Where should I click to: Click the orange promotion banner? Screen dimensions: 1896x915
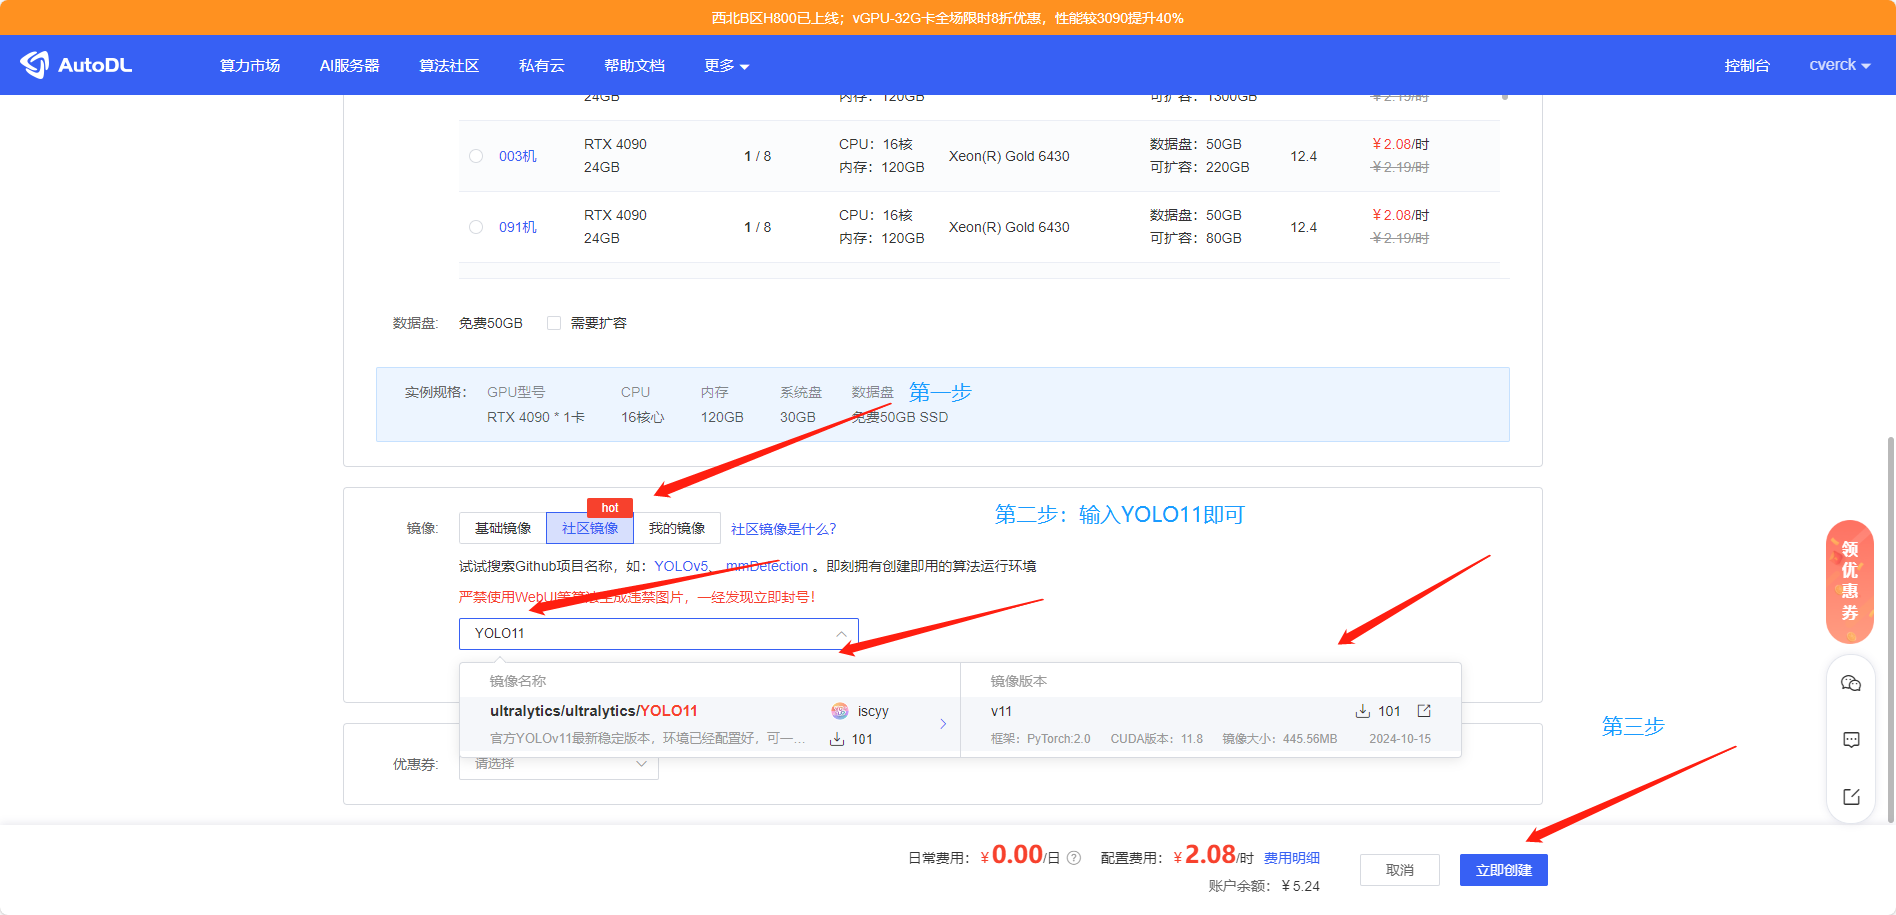[x=948, y=18]
